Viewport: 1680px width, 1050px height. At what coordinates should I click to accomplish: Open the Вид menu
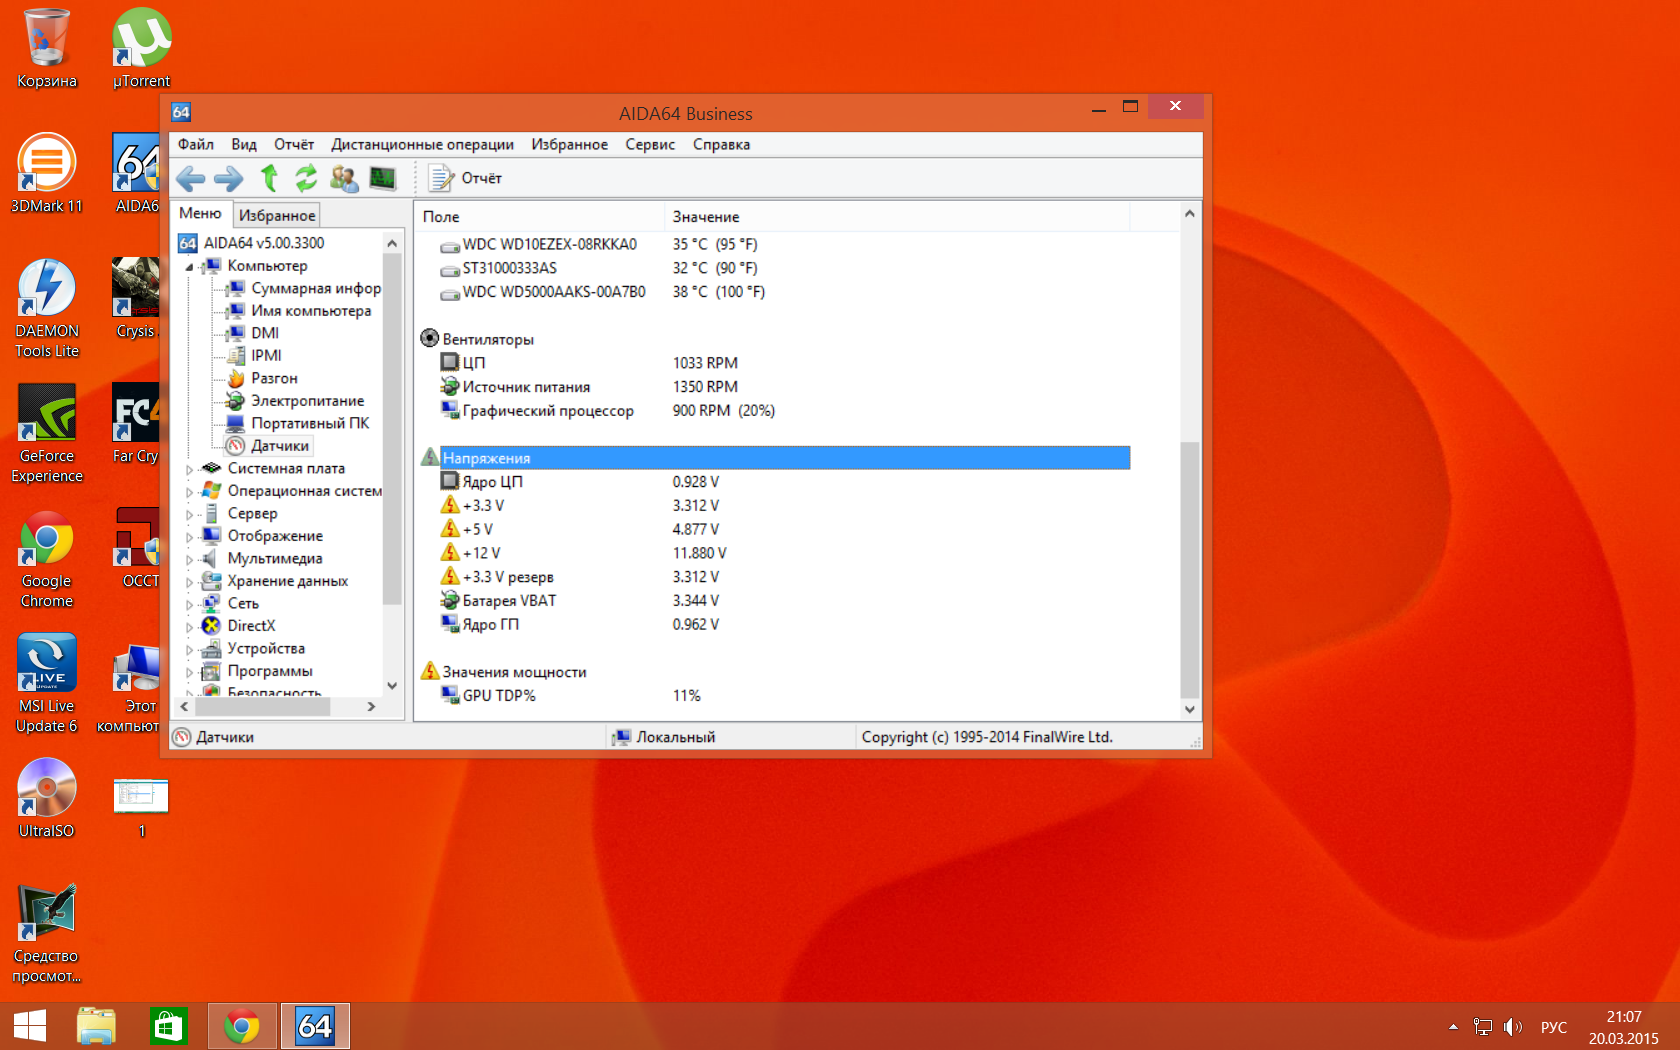click(244, 144)
